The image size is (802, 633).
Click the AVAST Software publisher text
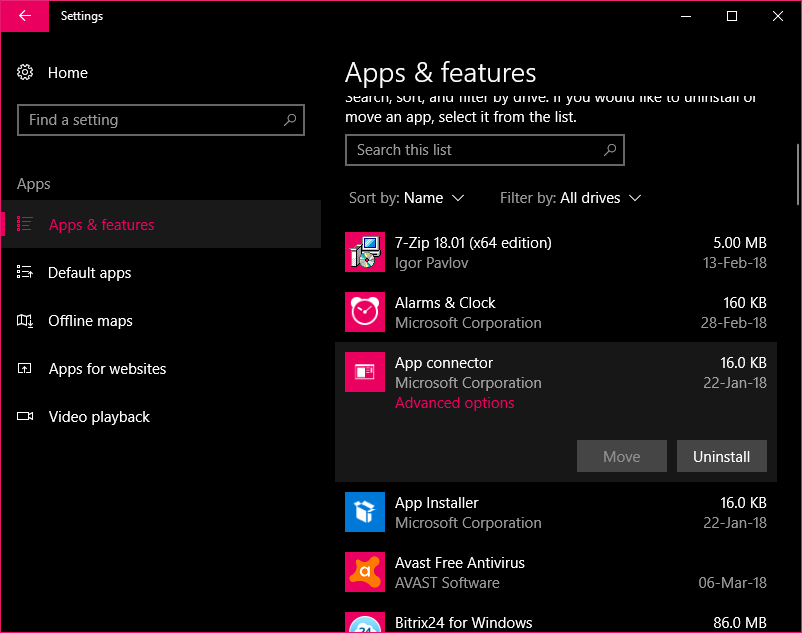447,583
